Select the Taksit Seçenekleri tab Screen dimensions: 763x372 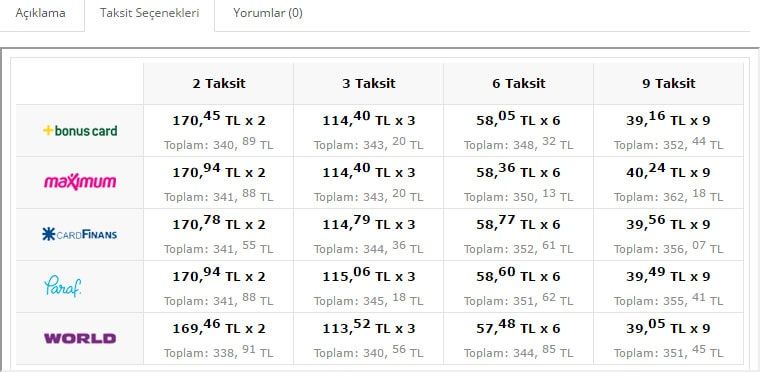149,13
